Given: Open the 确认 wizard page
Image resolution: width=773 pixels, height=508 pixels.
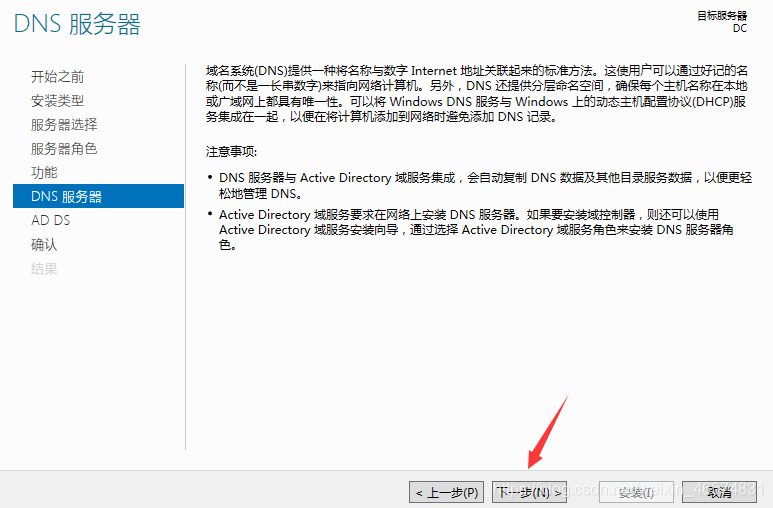Looking at the screenshot, I should 44,244.
